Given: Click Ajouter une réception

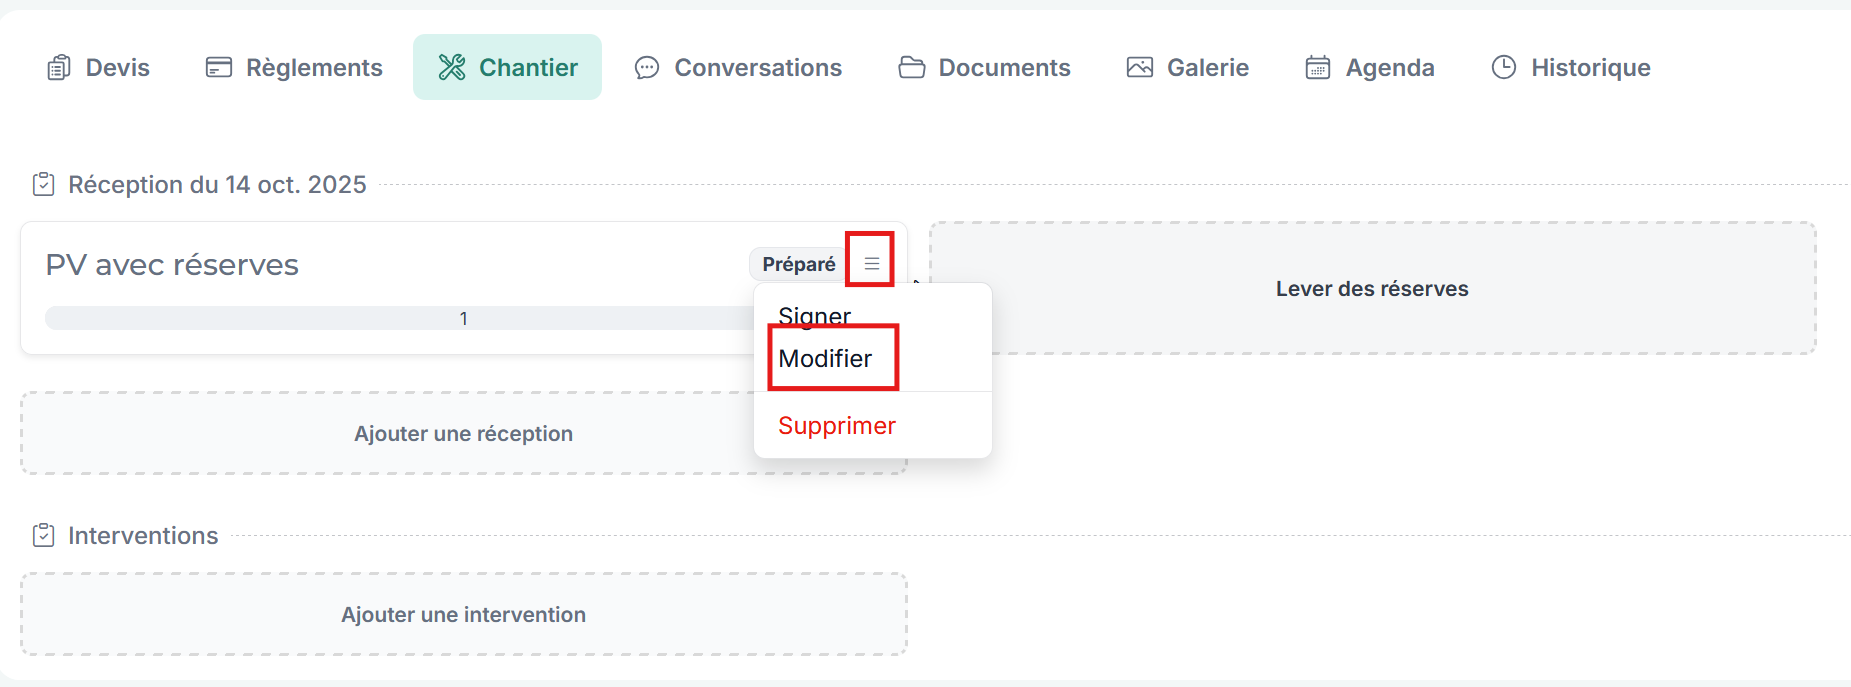Looking at the screenshot, I should click(x=464, y=433).
